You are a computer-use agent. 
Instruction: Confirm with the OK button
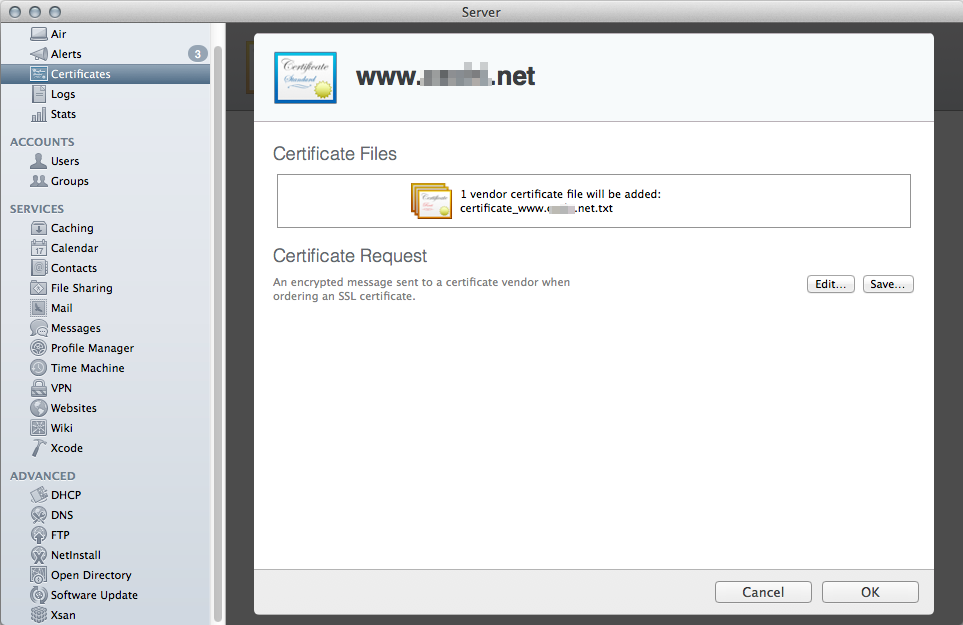(870, 592)
